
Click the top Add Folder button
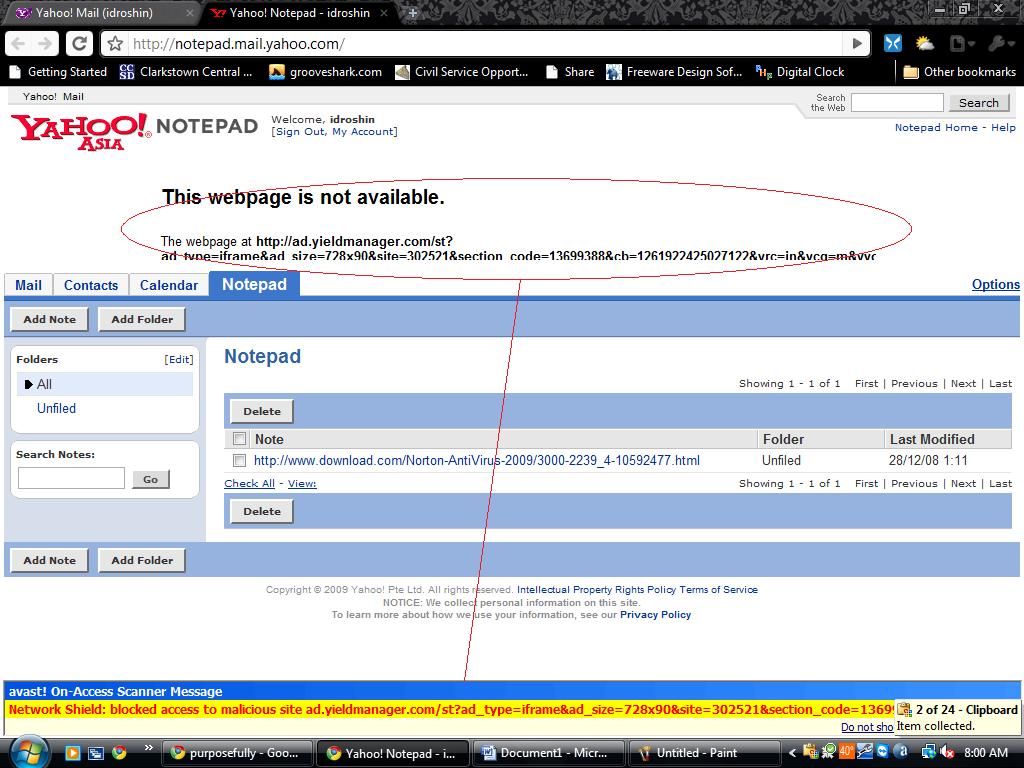(142, 319)
